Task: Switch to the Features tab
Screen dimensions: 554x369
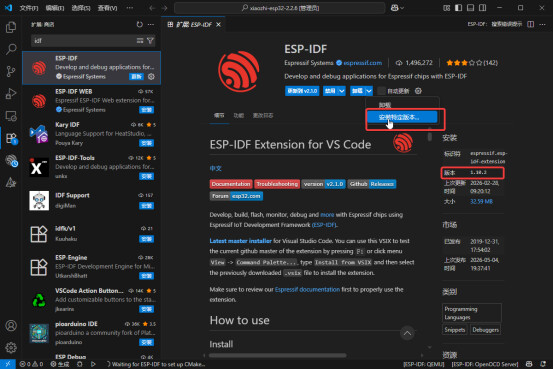Action: click(x=238, y=116)
